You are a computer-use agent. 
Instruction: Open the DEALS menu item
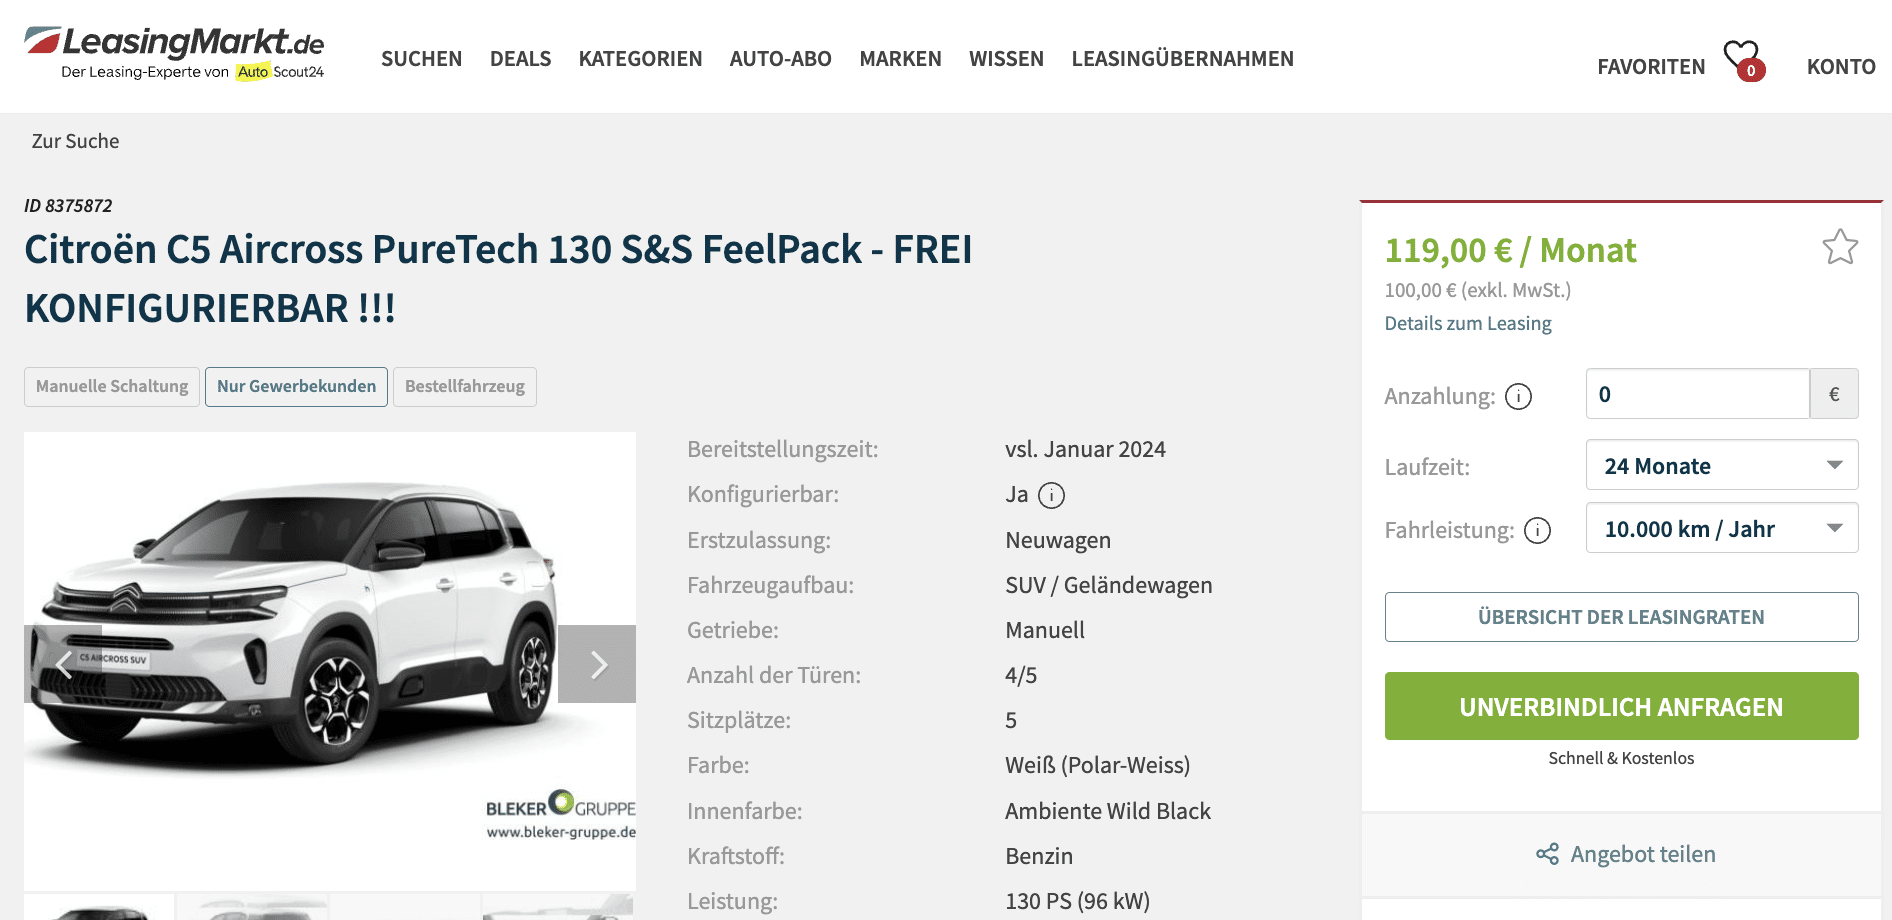pos(520,59)
